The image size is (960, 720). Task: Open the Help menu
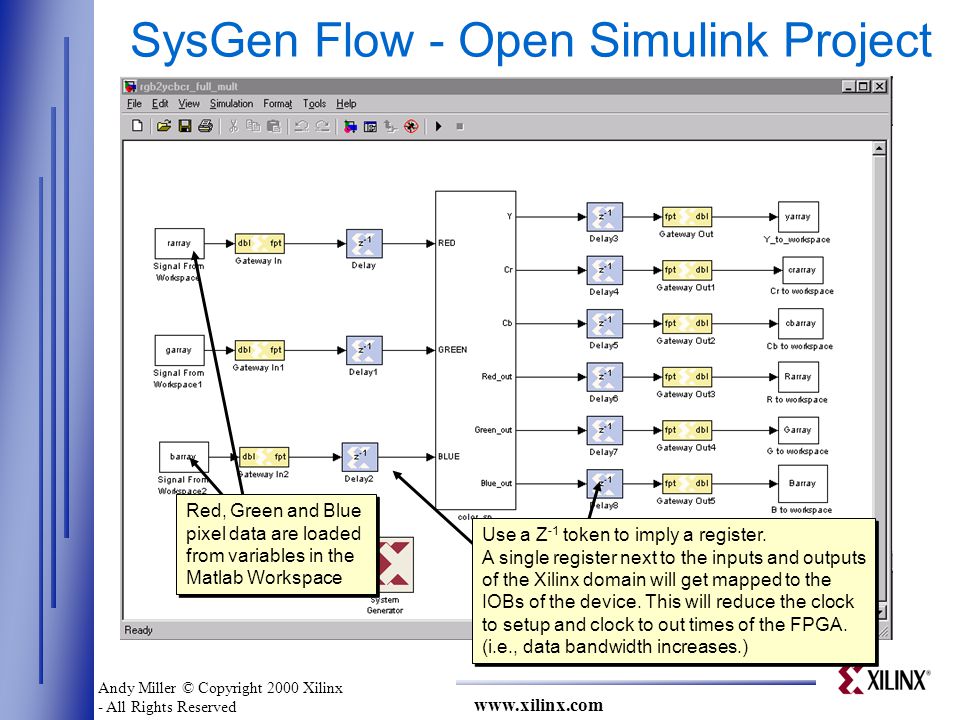pyautogui.click(x=346, y=103)
